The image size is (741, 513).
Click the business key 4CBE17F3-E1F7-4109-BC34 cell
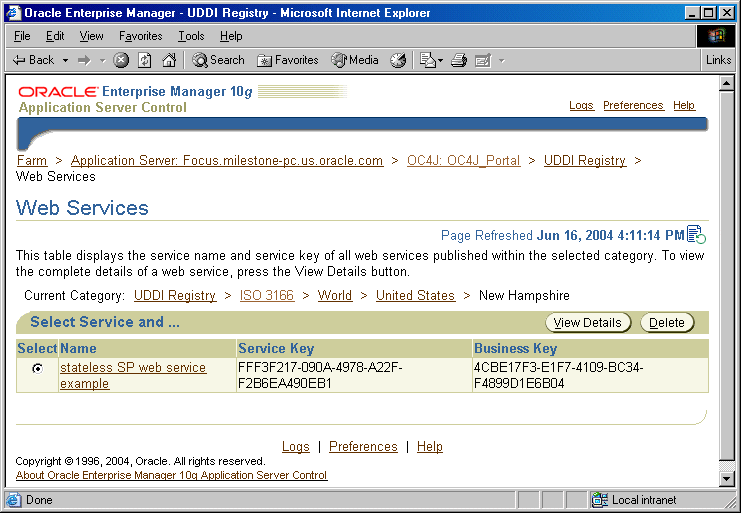click(x=590, y=376)
